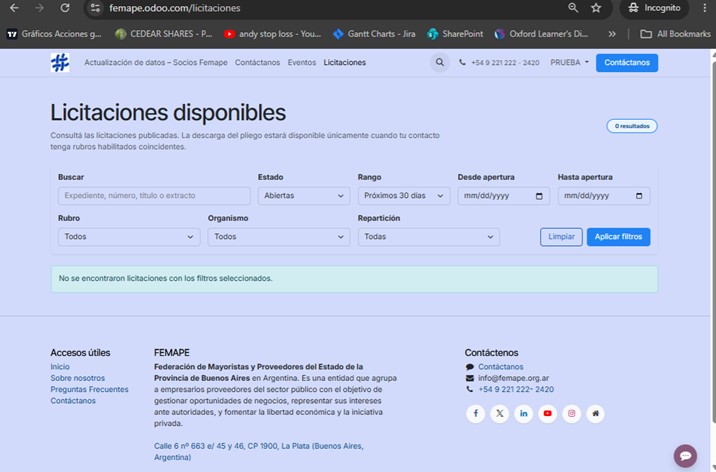Viewport: 716px width, 472px height.
Task: Click the Hasta apertura date field
Action: (604, 196)
